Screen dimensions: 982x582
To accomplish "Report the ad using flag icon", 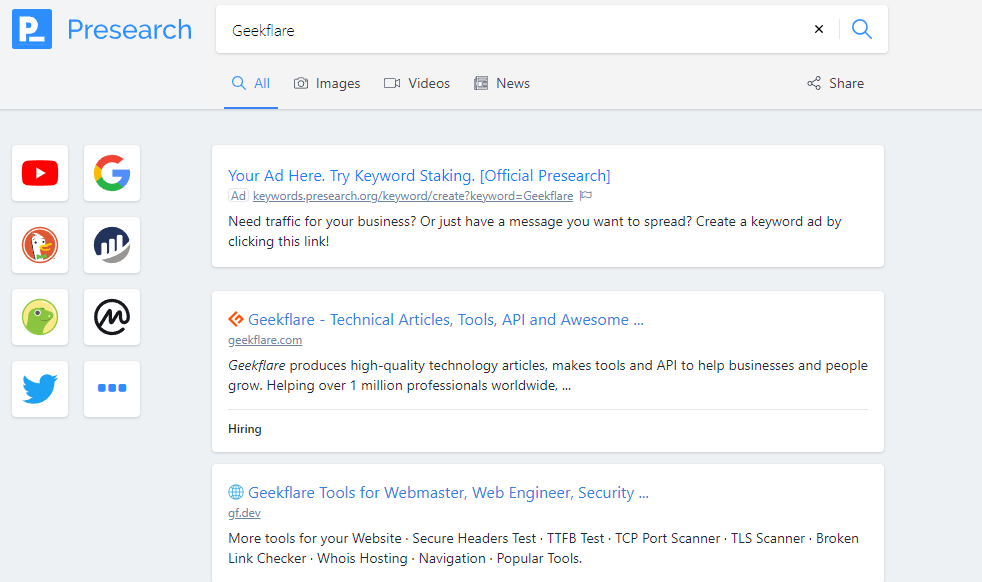I will tap(586, 196).
